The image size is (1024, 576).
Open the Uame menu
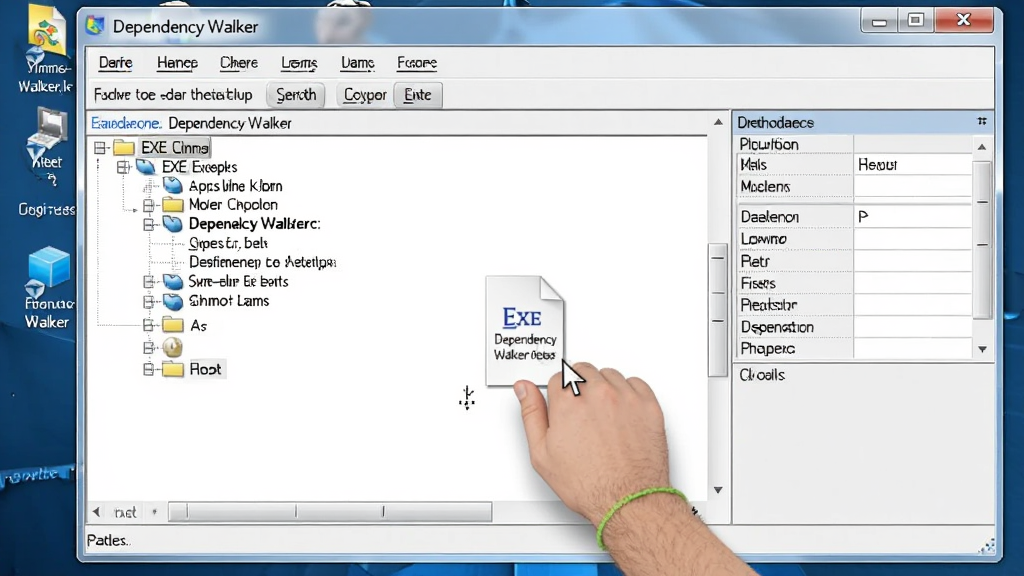click(357, 63)
